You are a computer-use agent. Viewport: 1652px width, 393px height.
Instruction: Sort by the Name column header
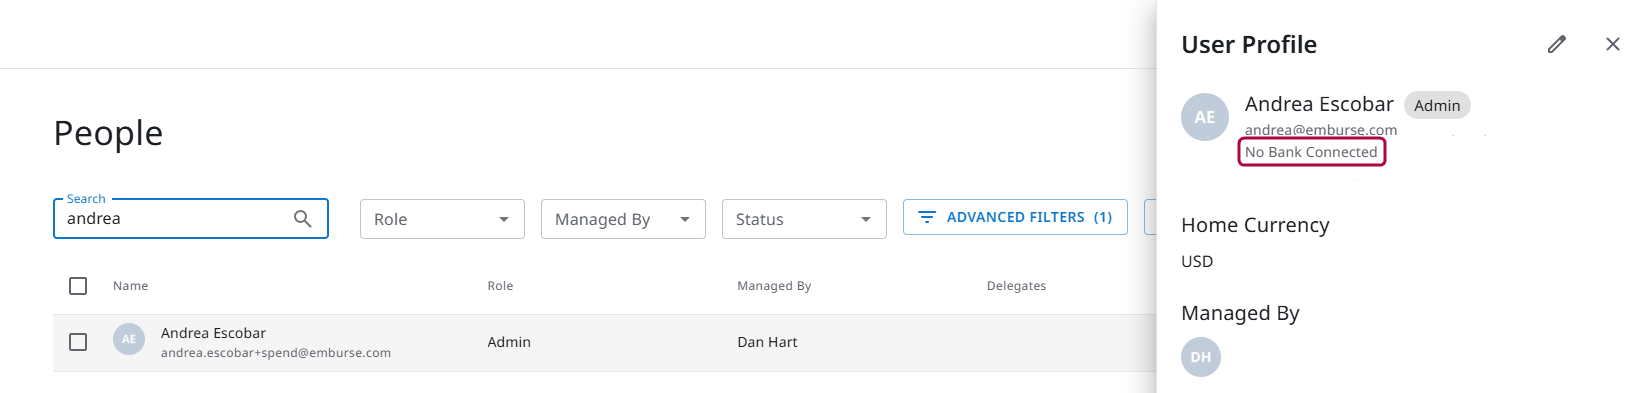(130, 286)
